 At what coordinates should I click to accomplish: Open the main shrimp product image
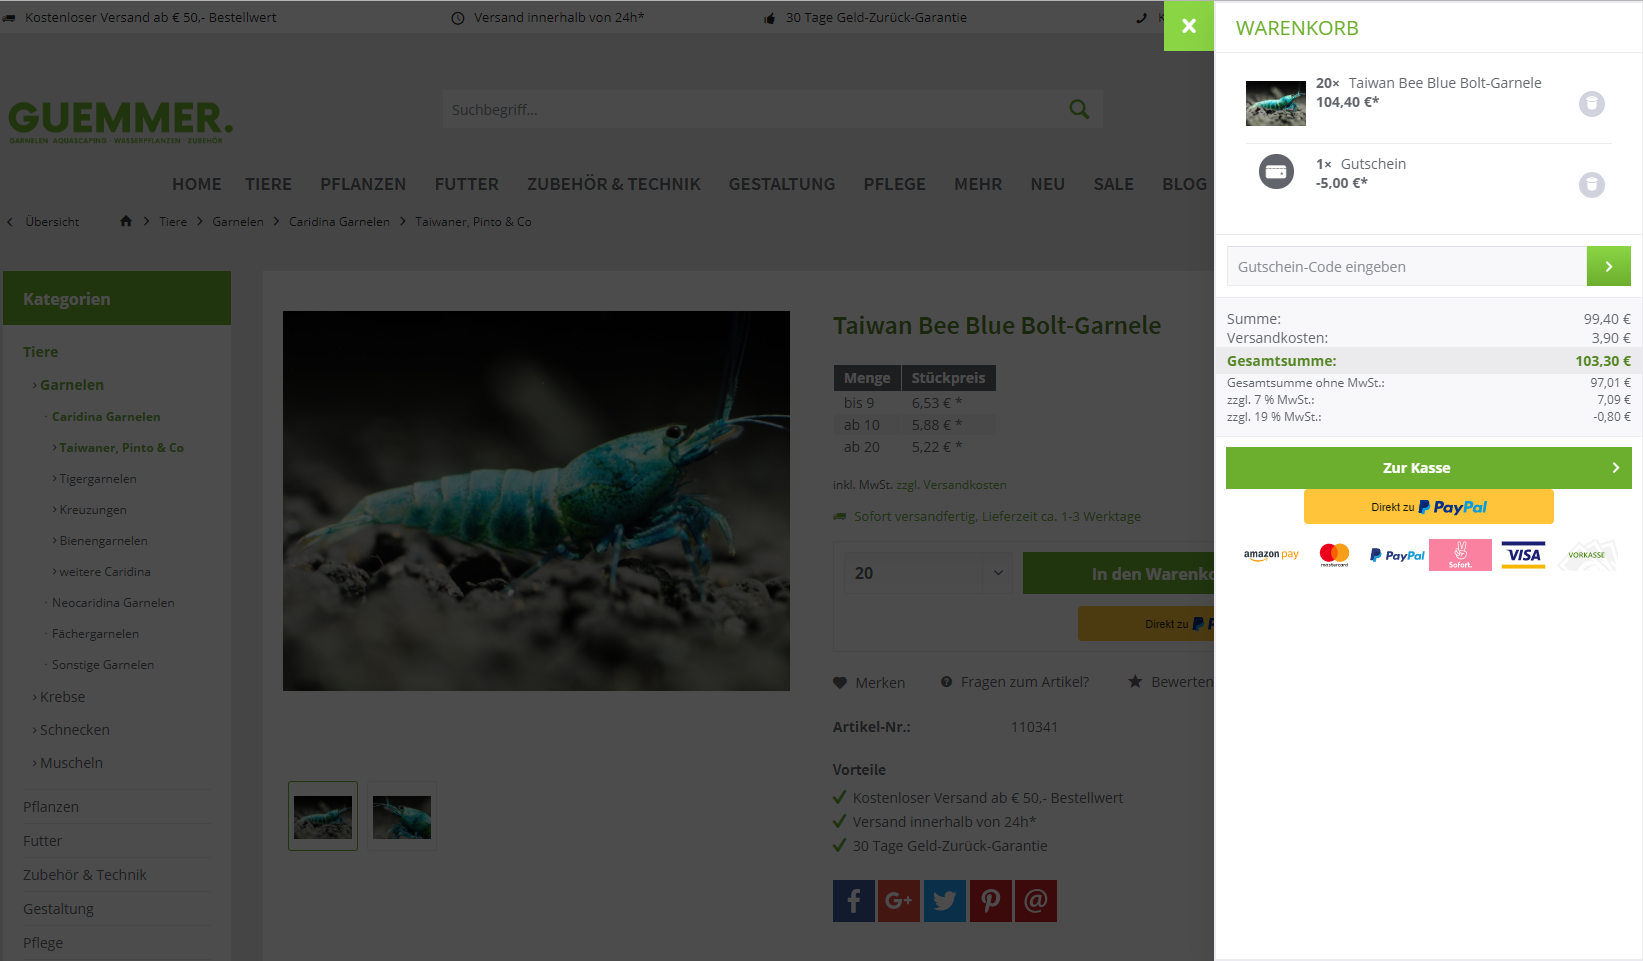[x=536, y=501]
